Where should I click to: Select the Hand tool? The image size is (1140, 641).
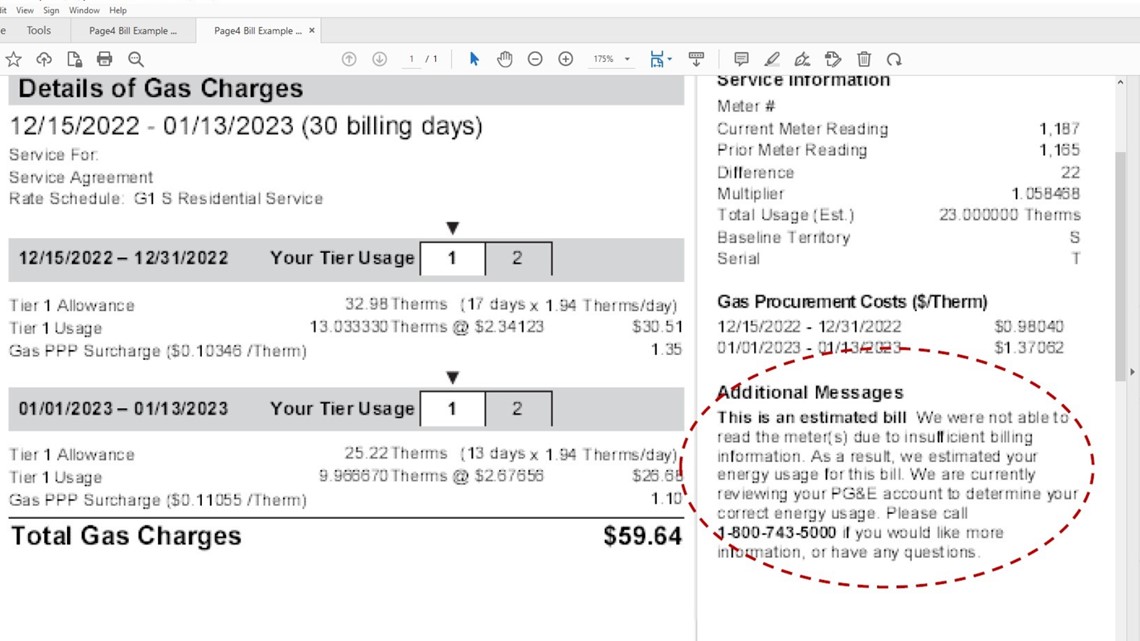point(505,59)
